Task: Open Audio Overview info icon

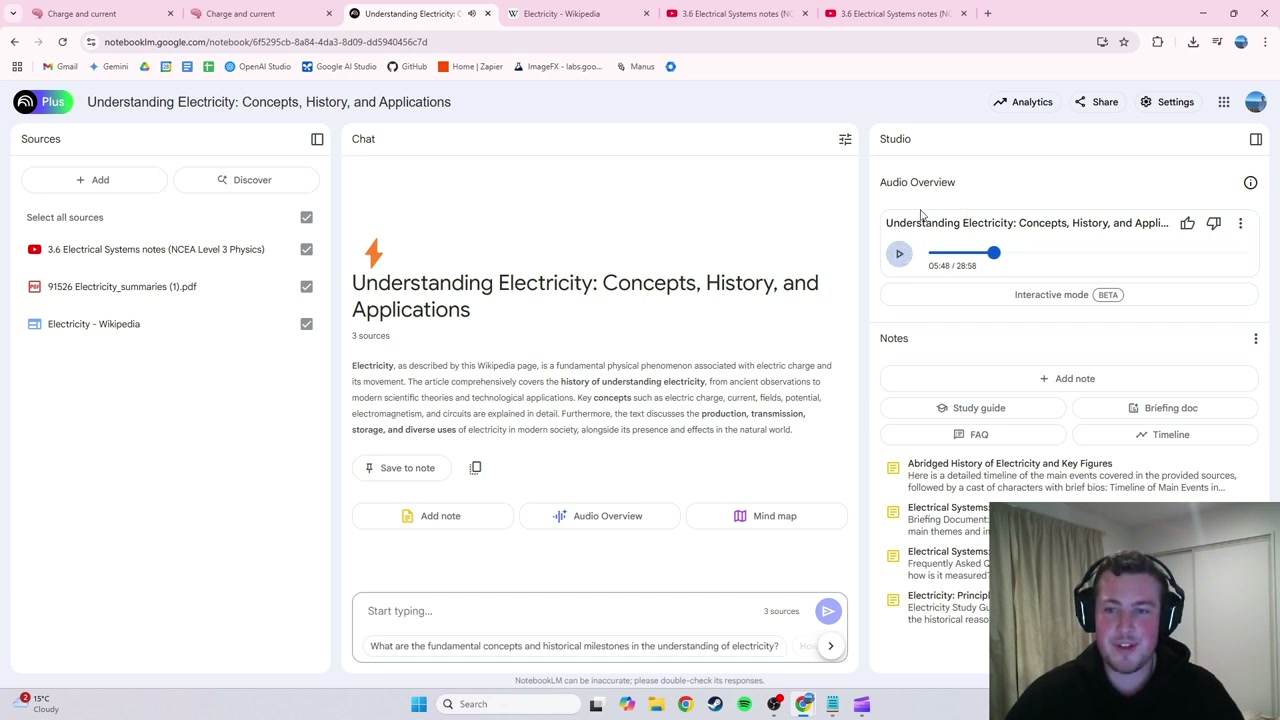Action: 1250,183
